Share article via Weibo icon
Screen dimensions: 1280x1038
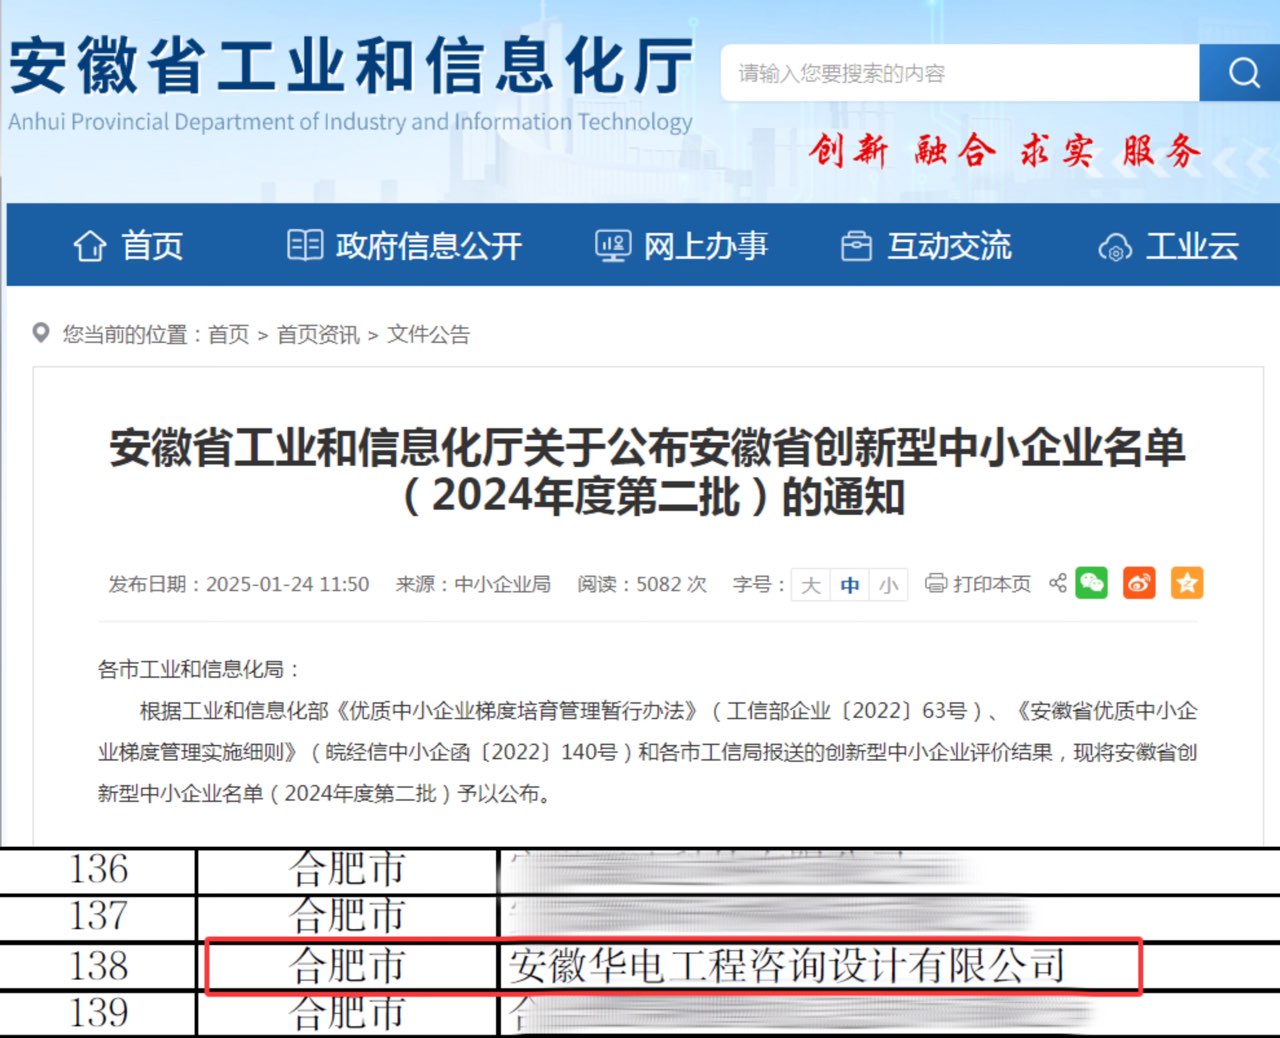click(1139, 583)
